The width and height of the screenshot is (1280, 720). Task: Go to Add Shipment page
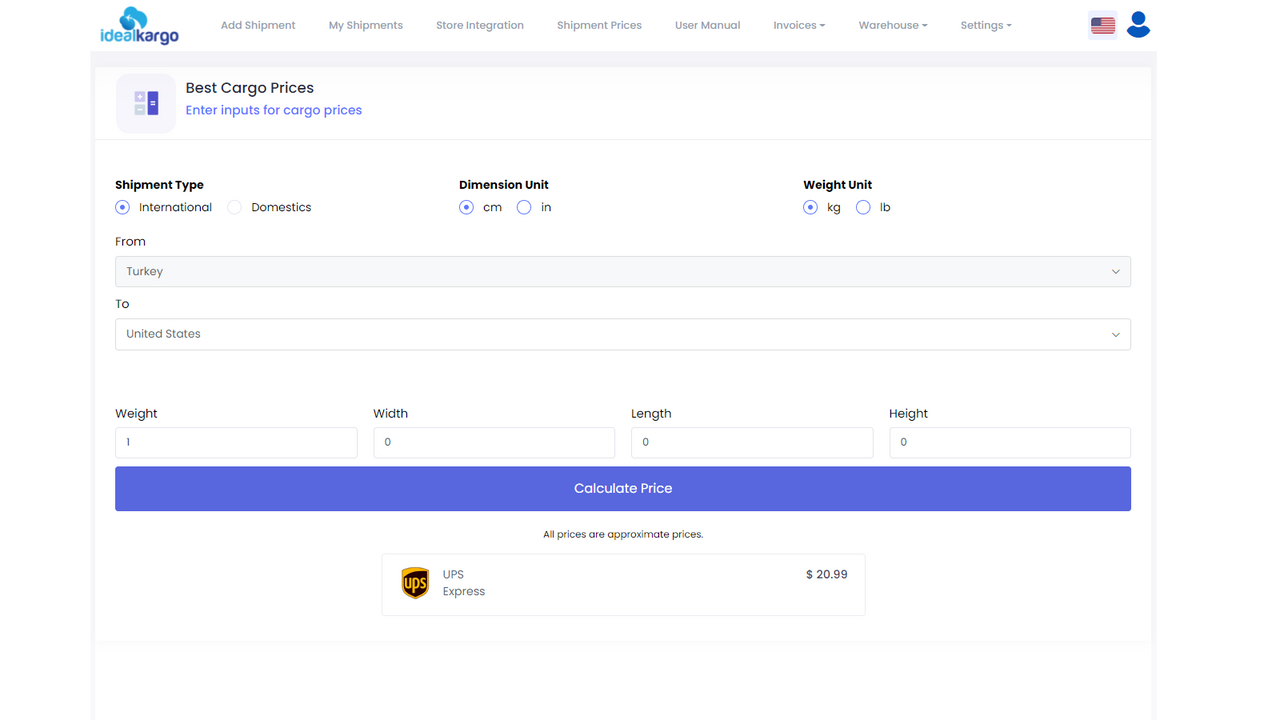[258, 25]
